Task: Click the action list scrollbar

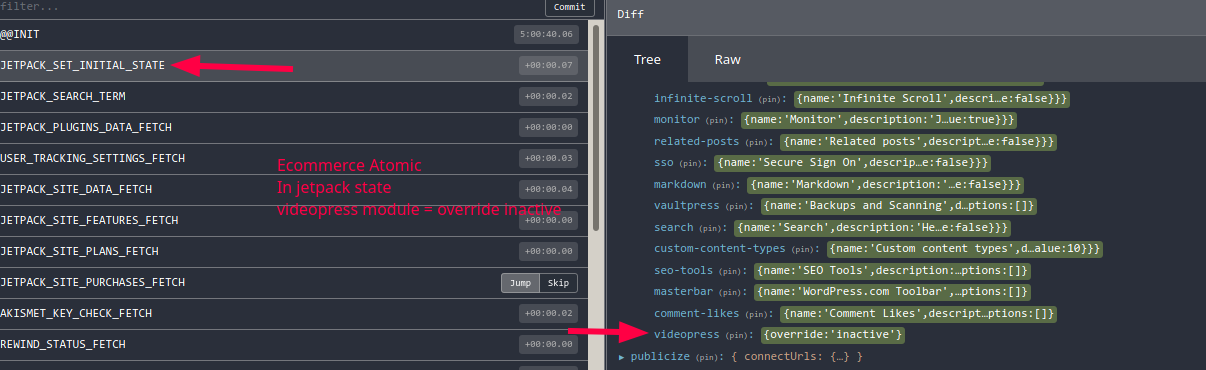Action: [x=596, y=128]
